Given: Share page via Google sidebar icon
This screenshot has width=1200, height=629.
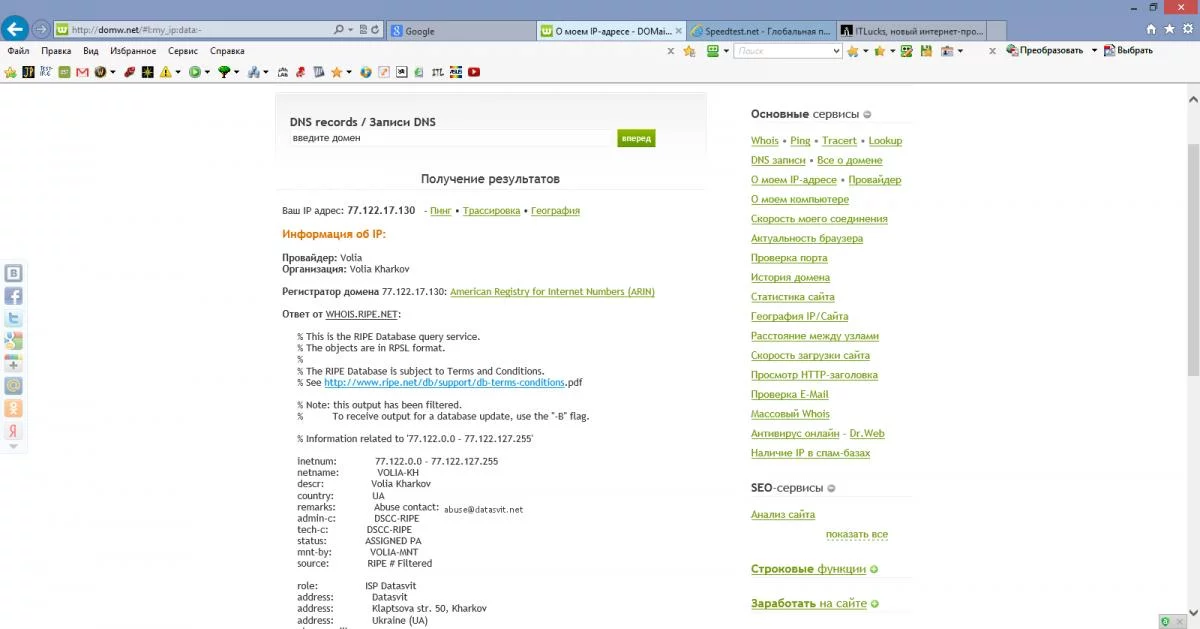Looking at the screenshot, I should tap(13, 341).
